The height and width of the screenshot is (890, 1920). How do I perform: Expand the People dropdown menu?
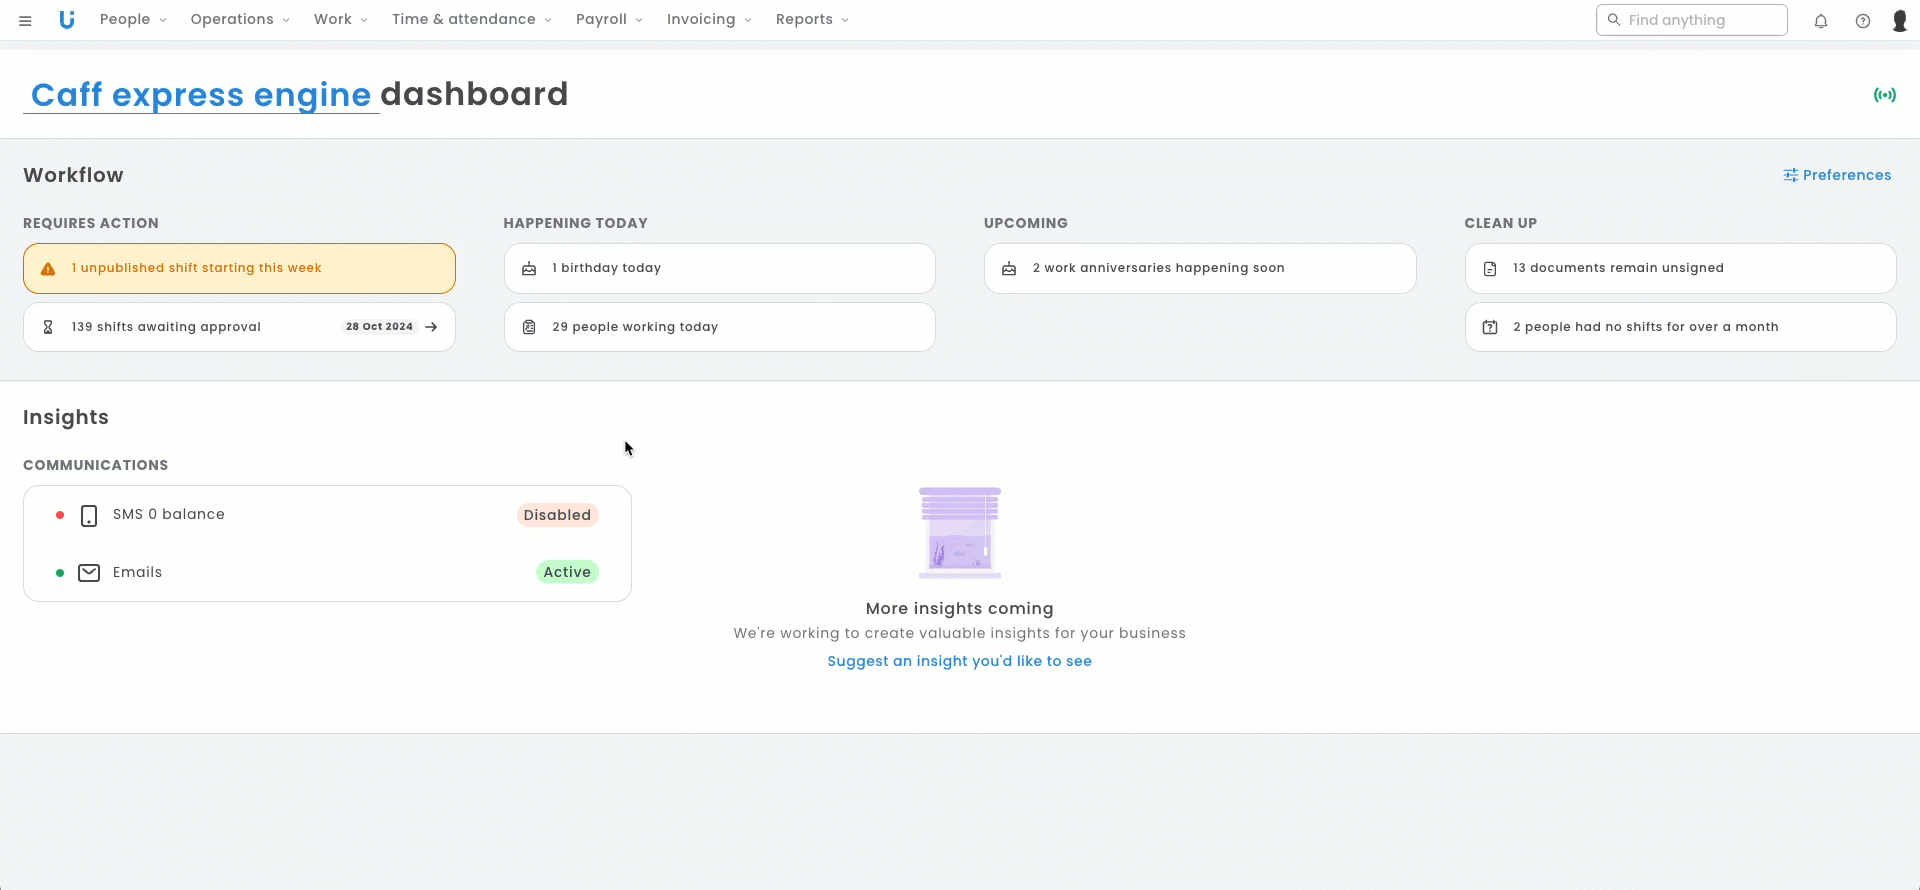point(133,20)
